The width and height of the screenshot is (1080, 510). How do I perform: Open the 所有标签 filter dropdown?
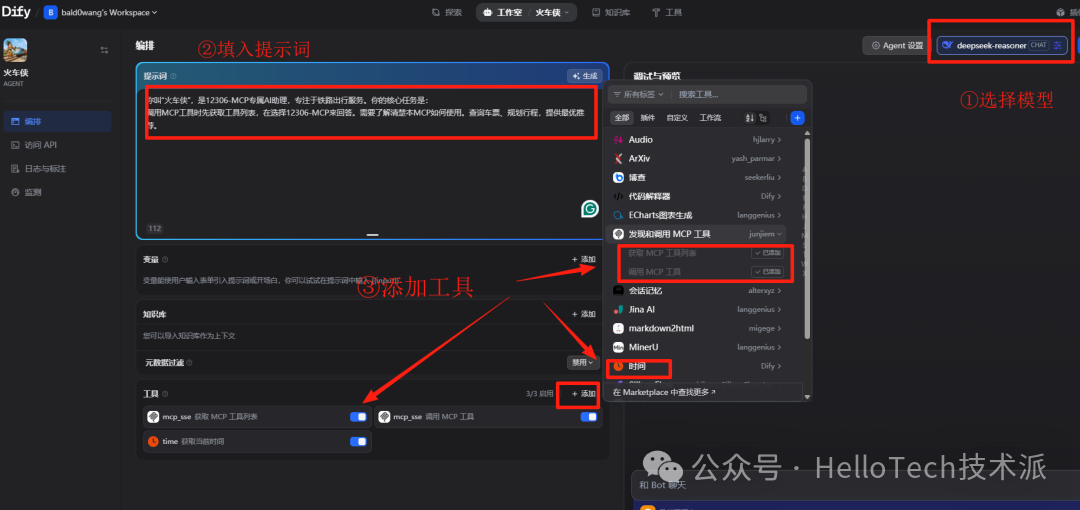[x=638, y=94]
